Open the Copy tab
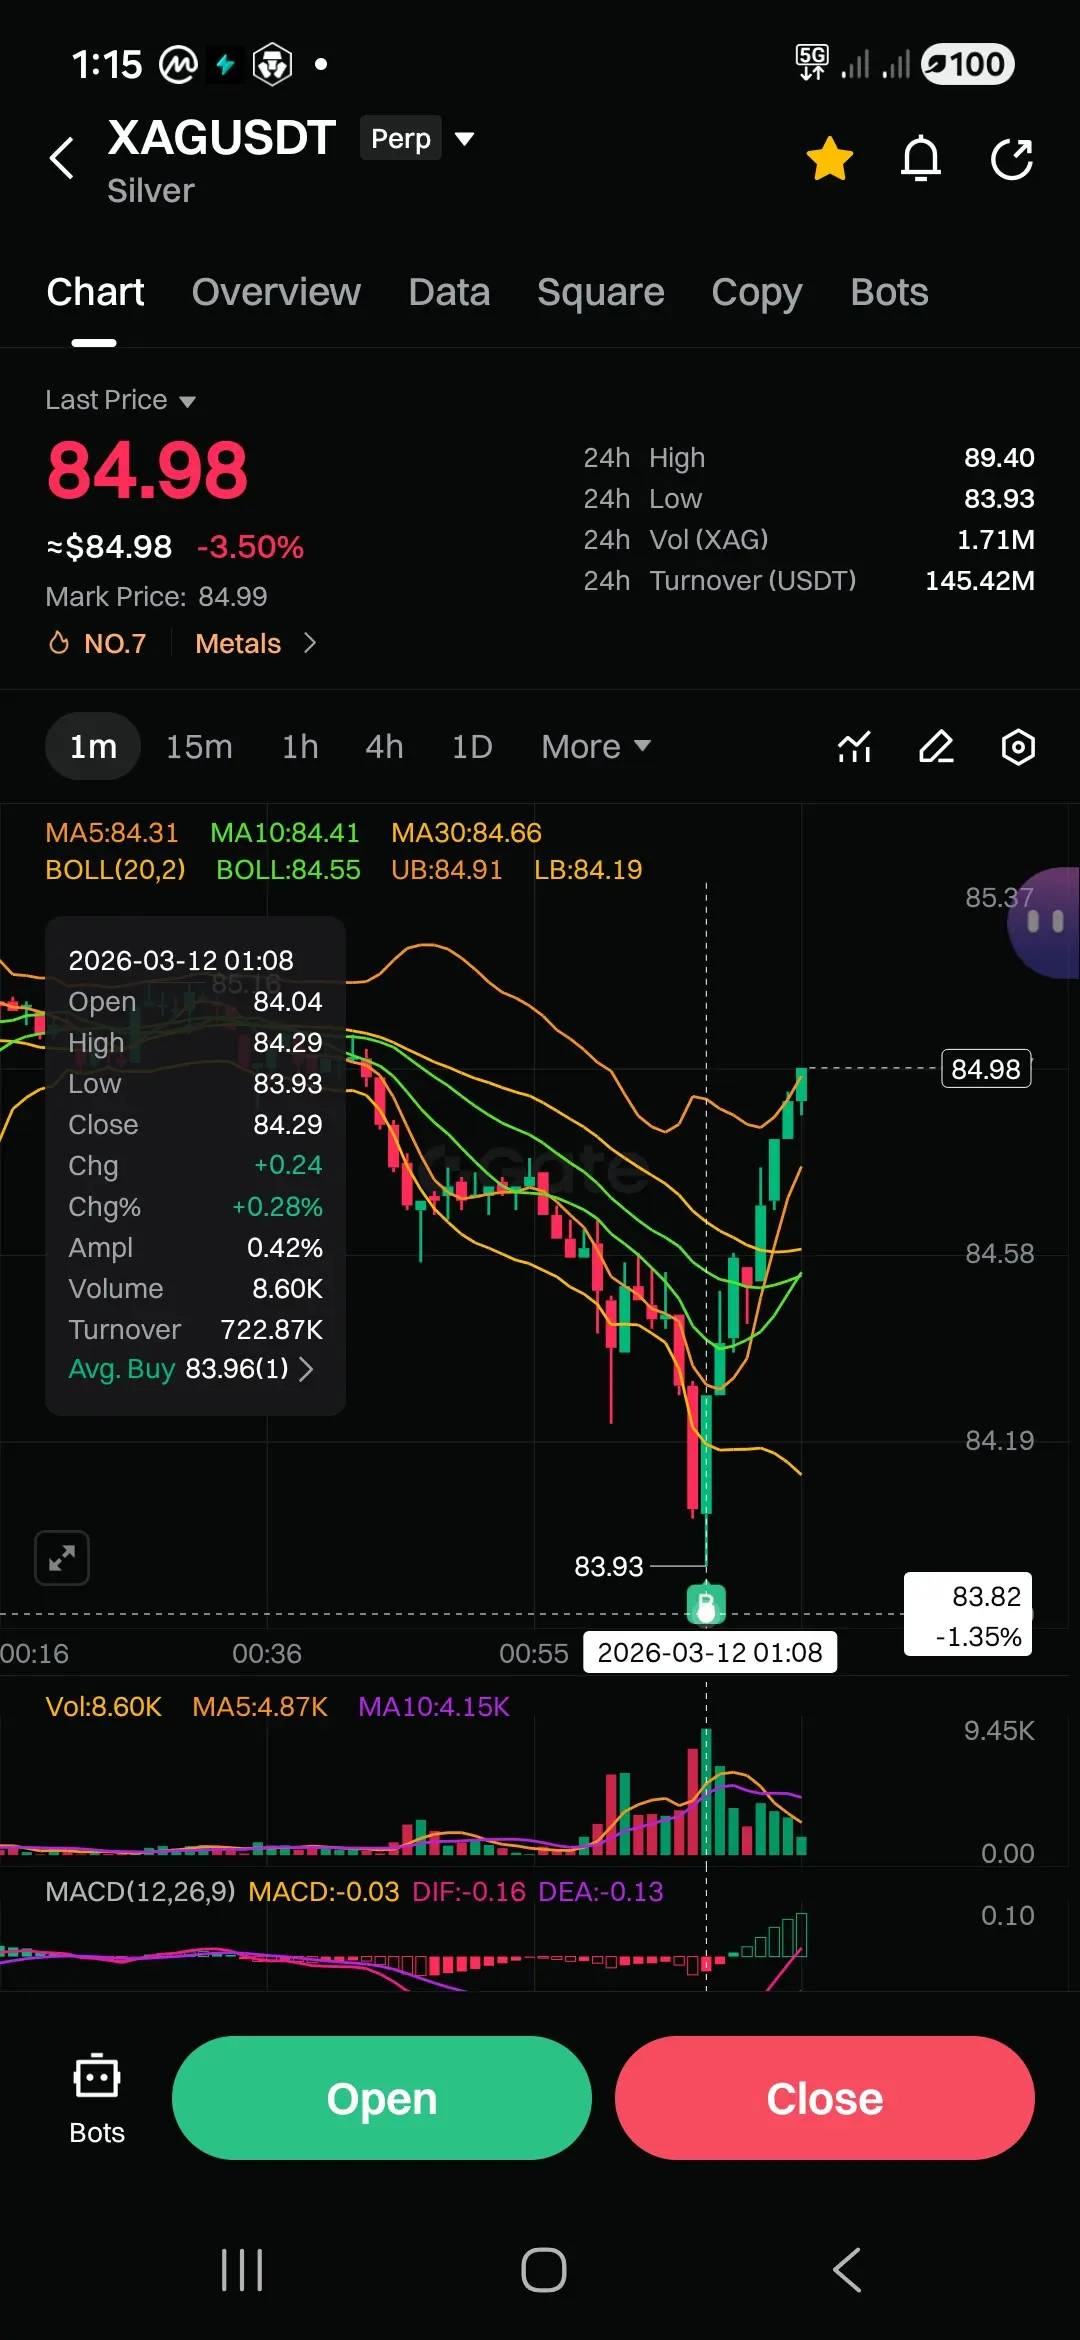This screenshot has width=1080, height=2340. [x=756, y=292]
